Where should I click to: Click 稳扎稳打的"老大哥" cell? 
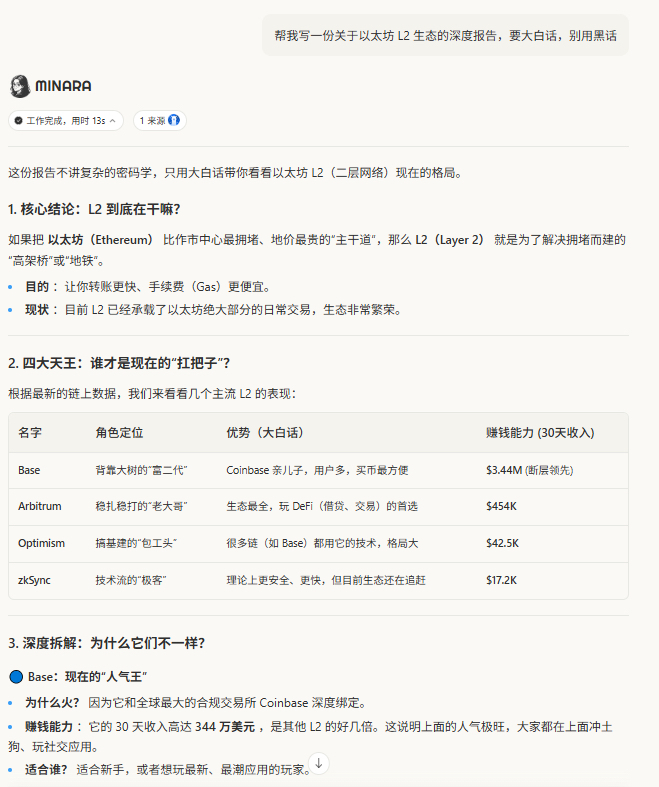tap(141, 506)
